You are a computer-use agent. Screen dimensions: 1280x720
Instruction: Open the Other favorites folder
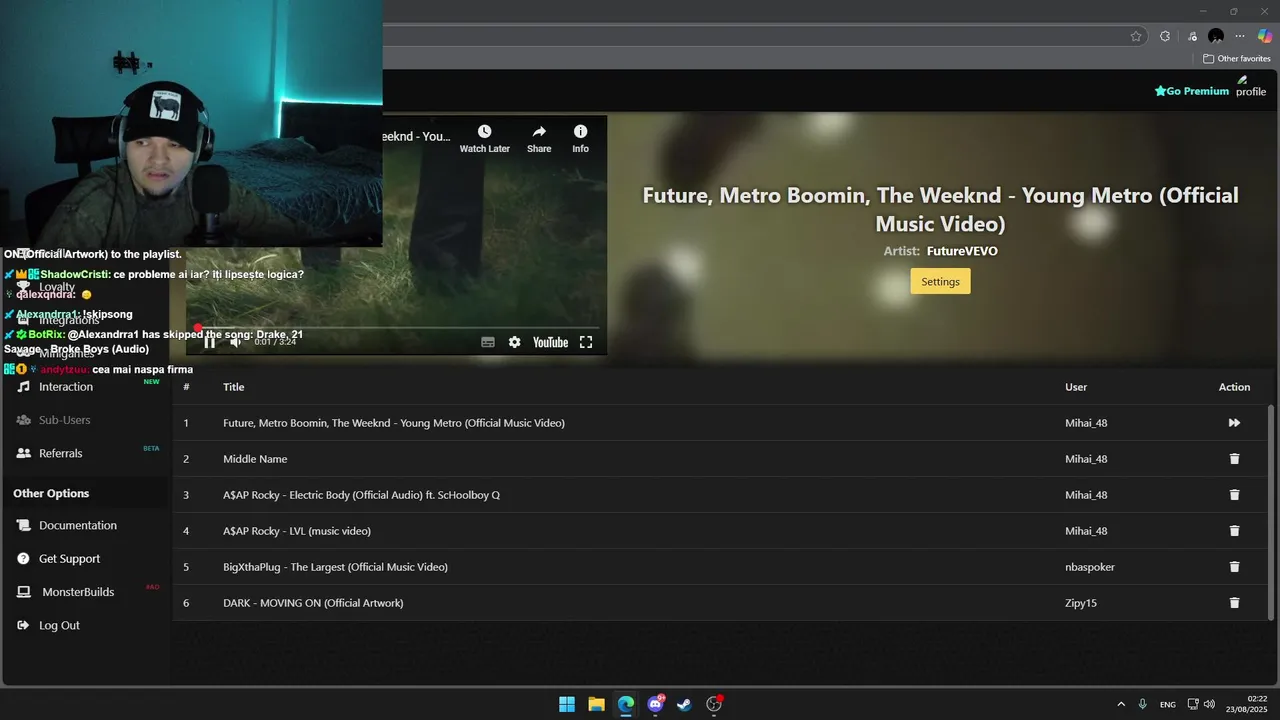pos(1237,59)
